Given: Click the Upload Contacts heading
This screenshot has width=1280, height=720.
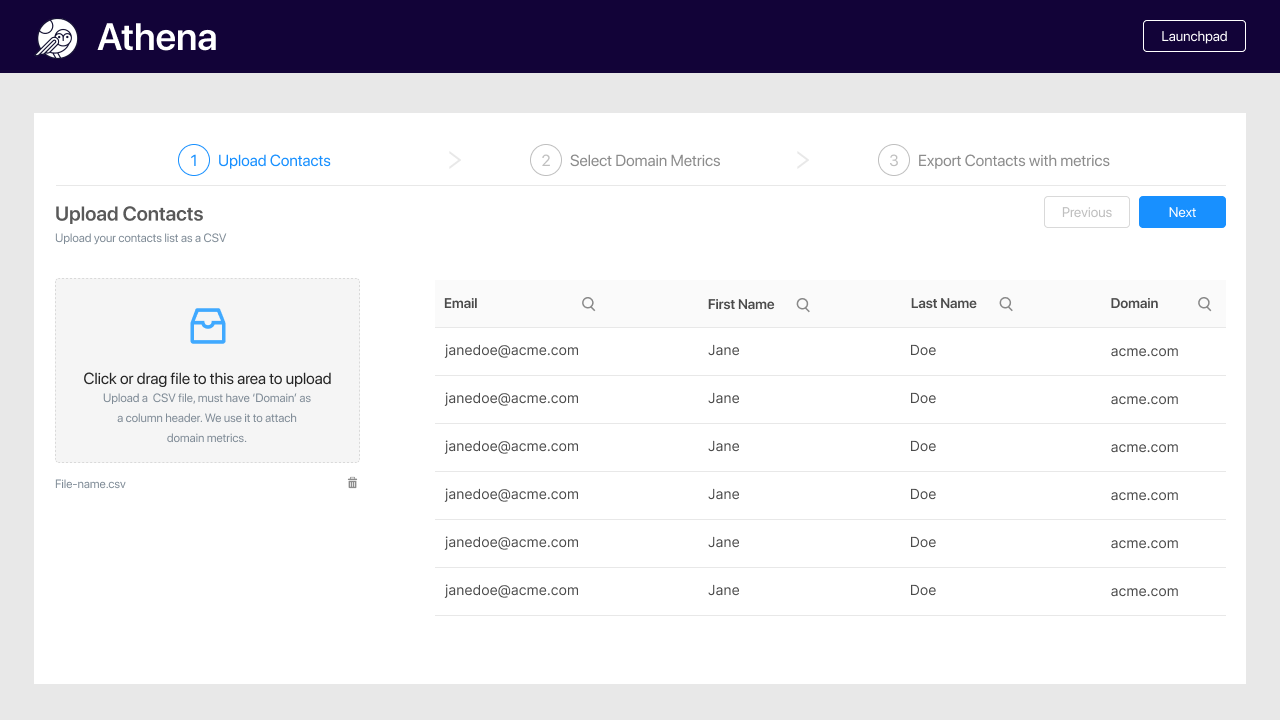Looking at the screenshot, I should 129,214.
